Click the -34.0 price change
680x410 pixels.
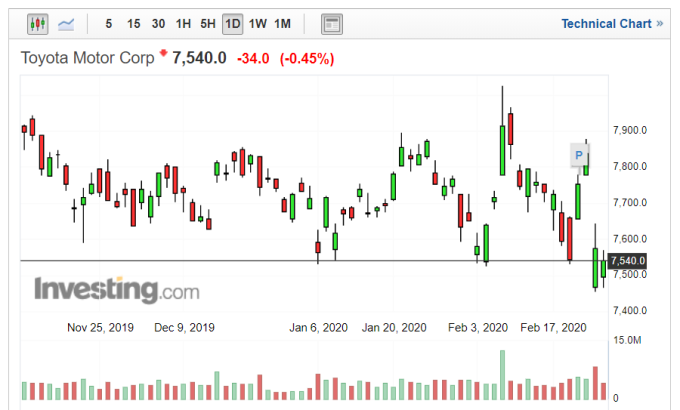tap(253, 59)
